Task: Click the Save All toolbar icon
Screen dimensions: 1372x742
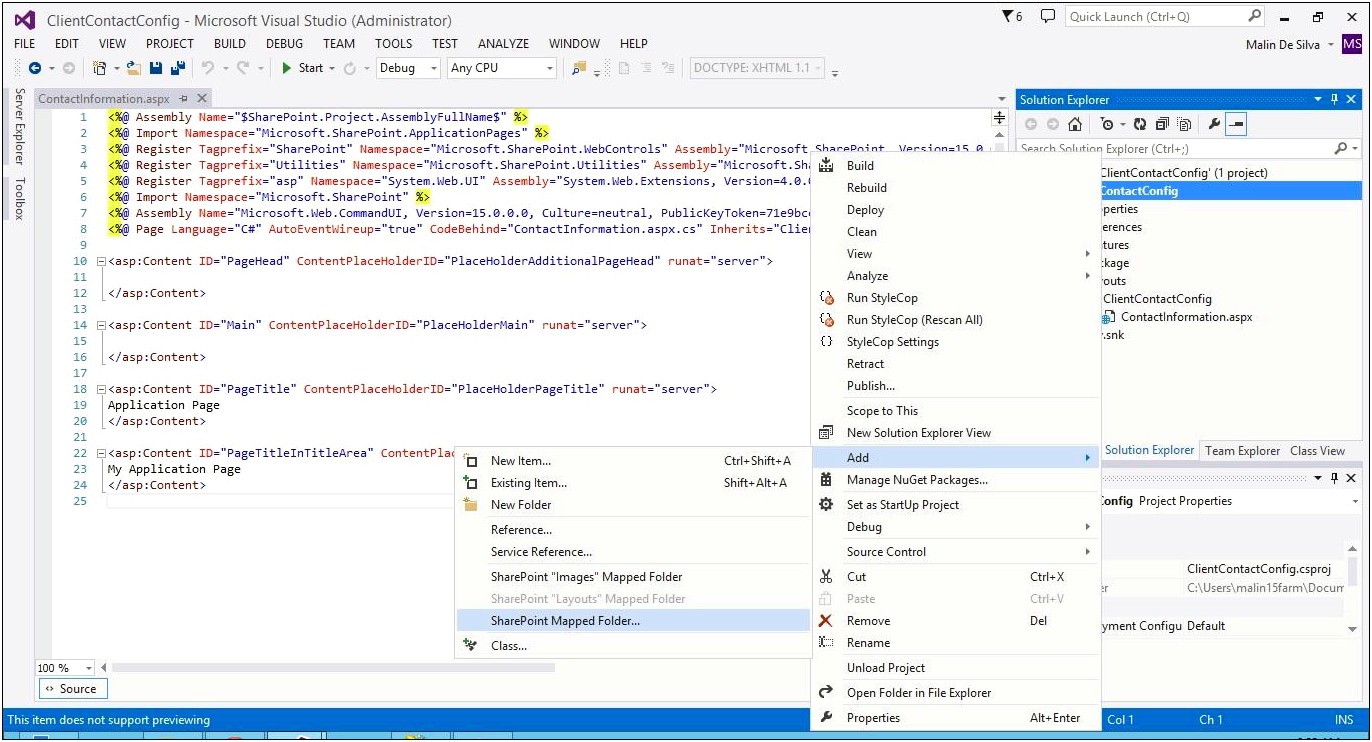Action: point(177,68)
